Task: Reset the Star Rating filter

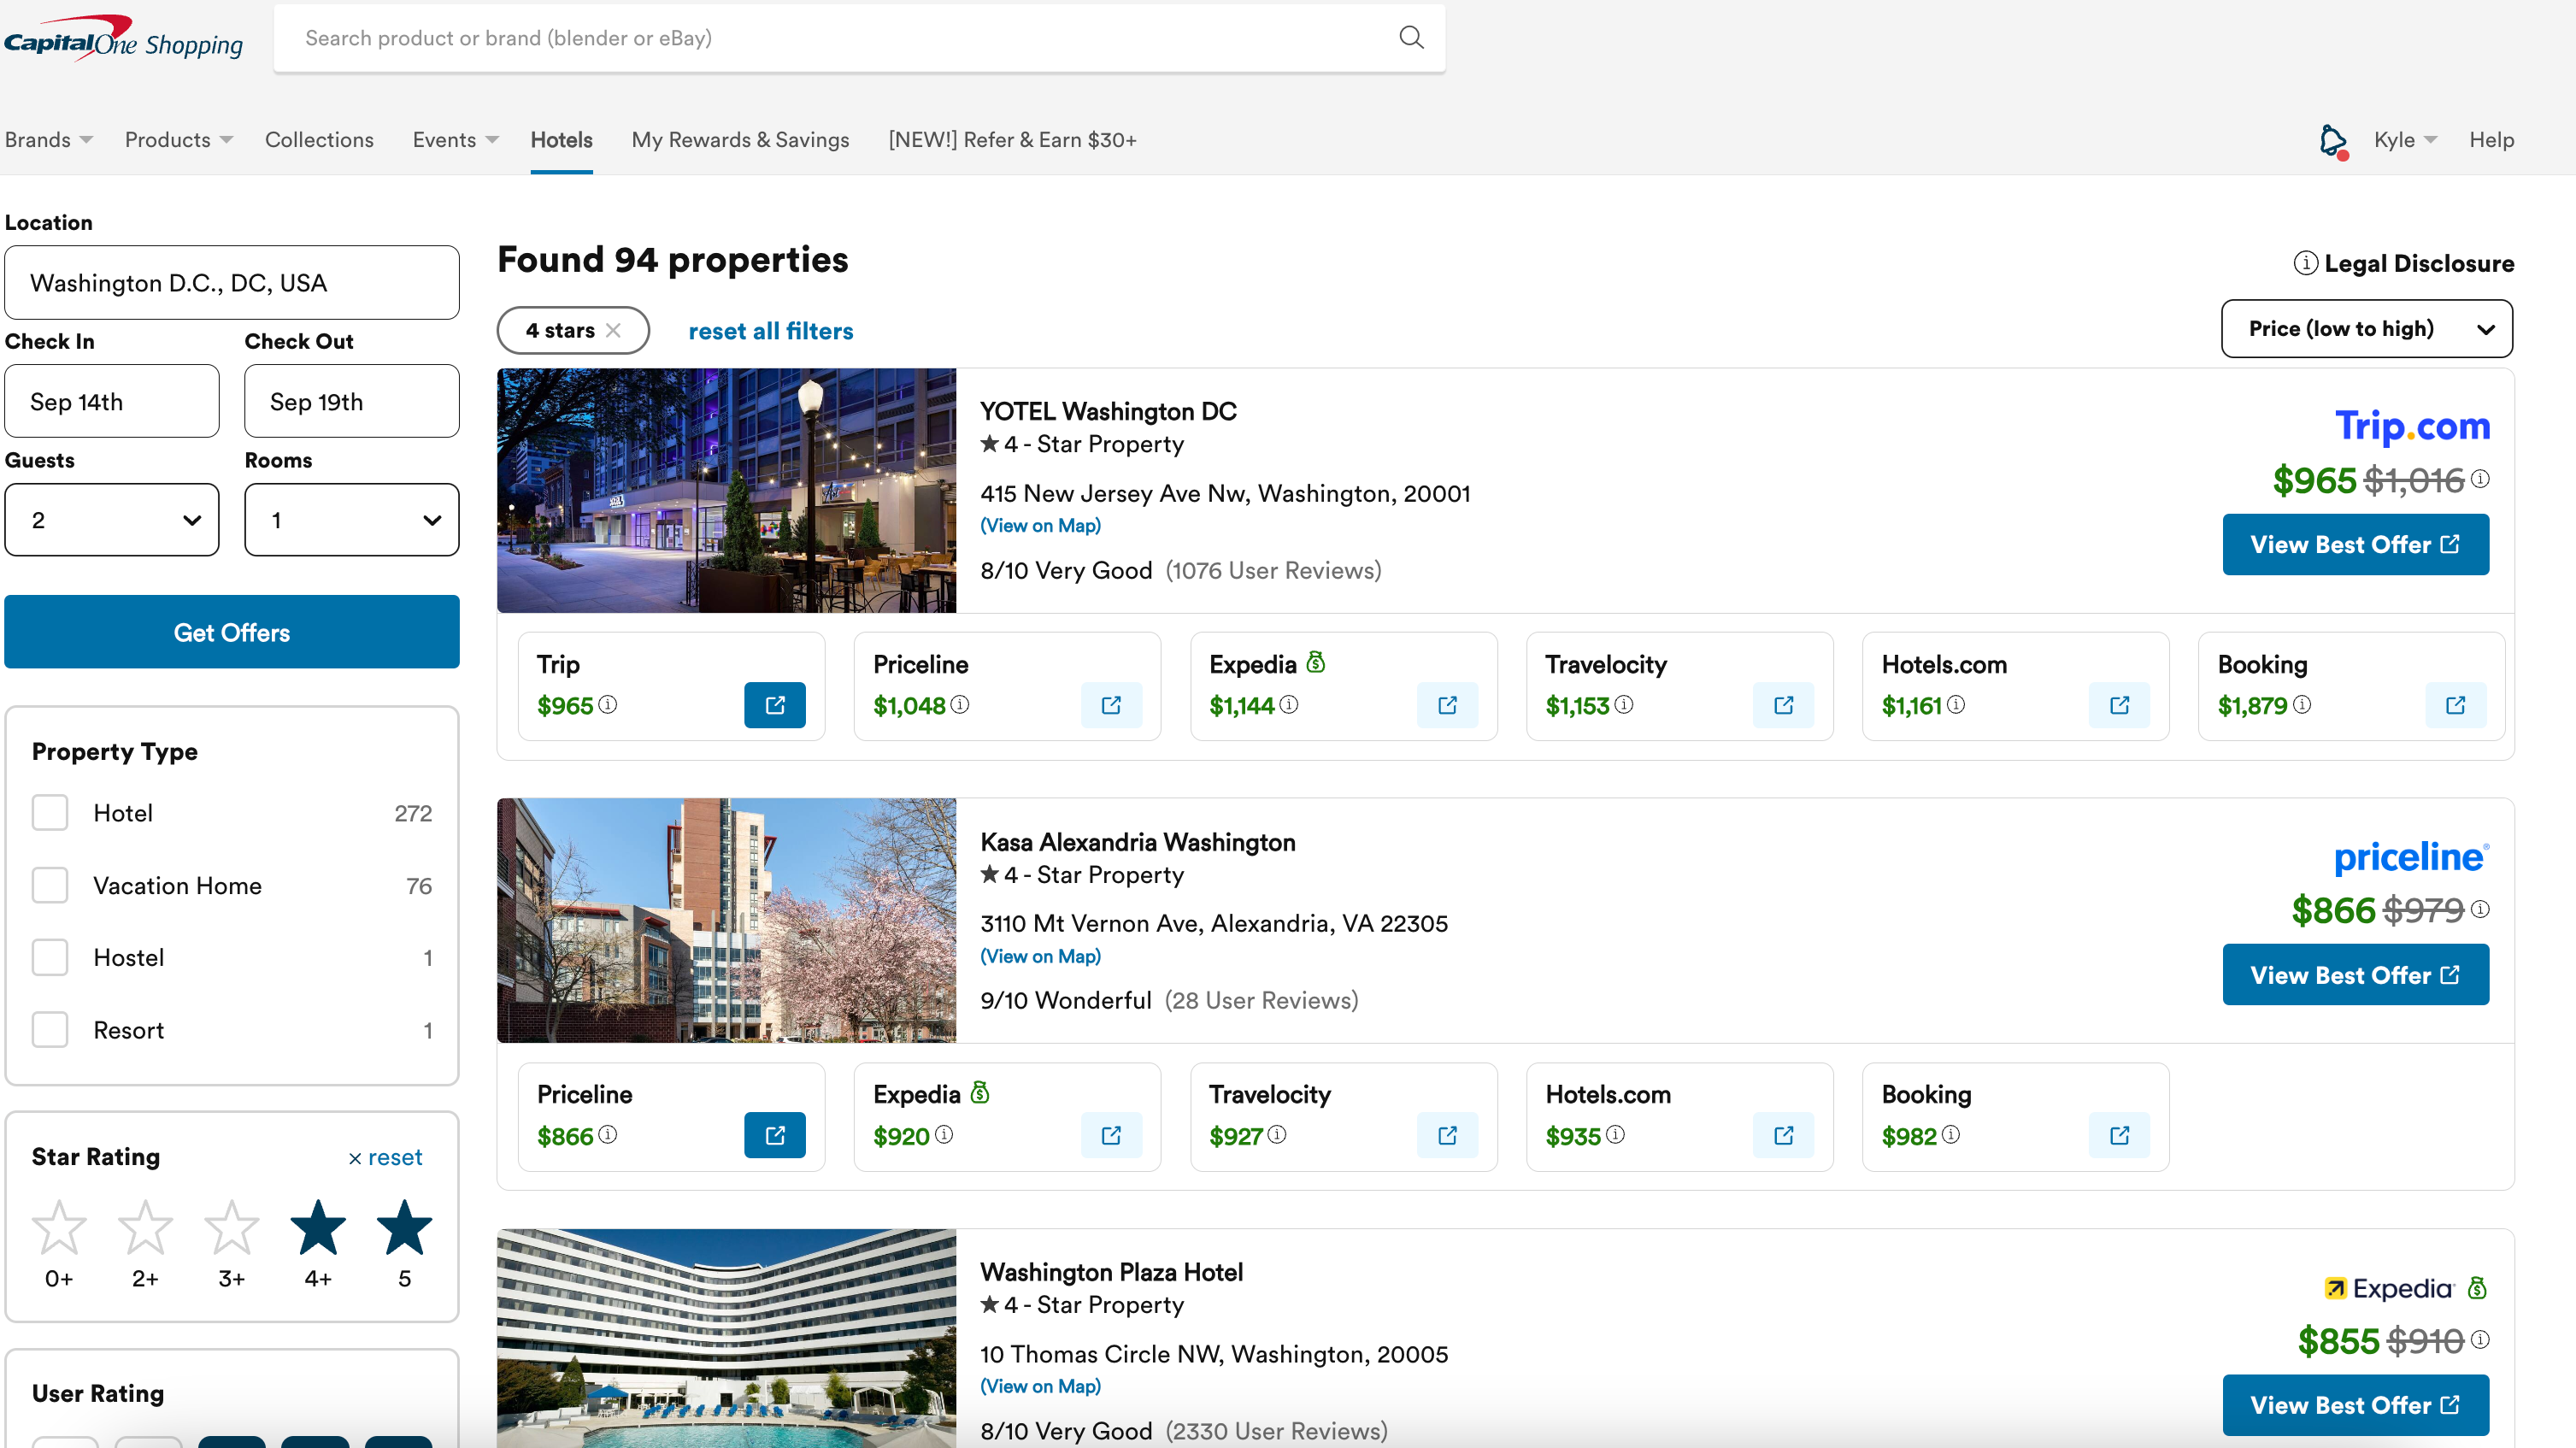Action: coord(385,1157)
